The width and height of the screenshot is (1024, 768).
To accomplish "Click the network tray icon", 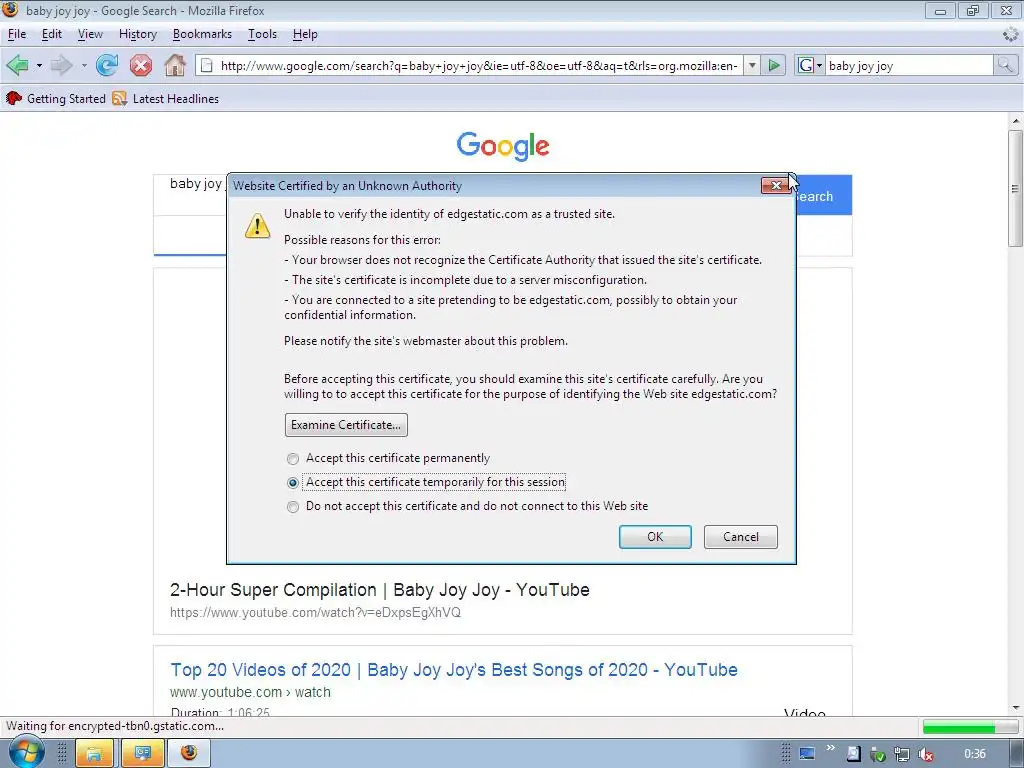I will tap(902, 754).
